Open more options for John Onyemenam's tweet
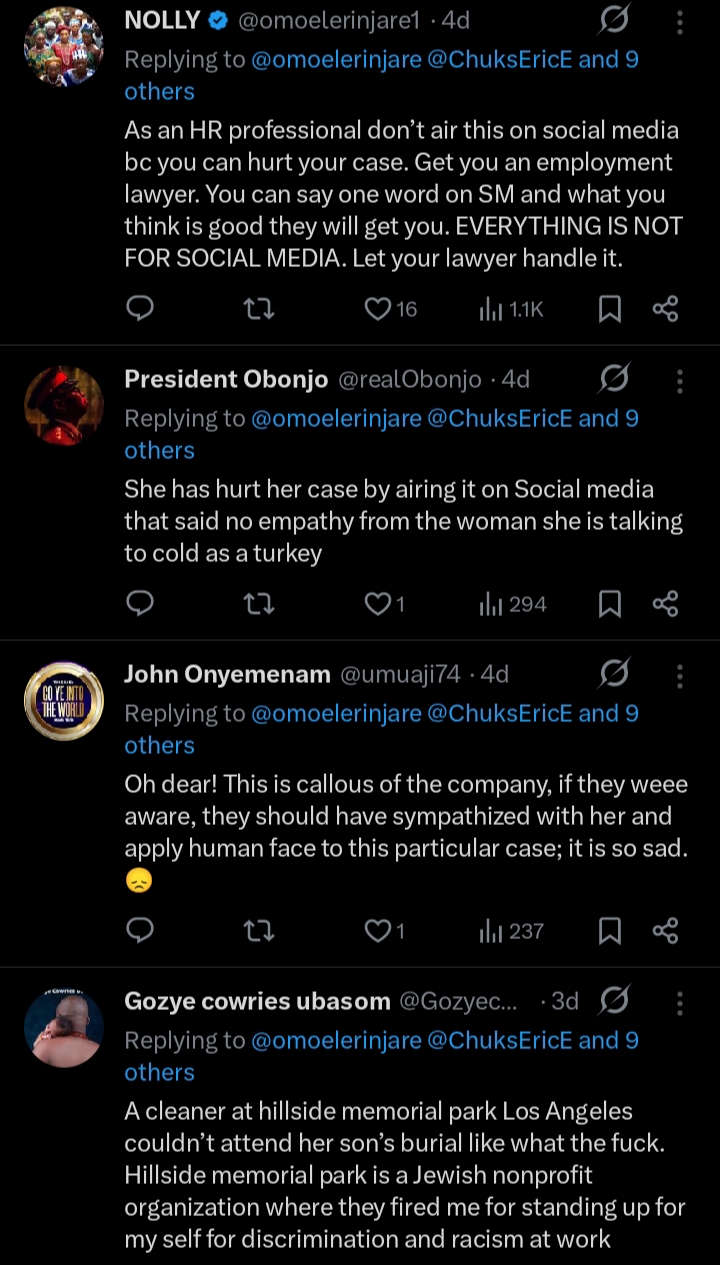 680,675
